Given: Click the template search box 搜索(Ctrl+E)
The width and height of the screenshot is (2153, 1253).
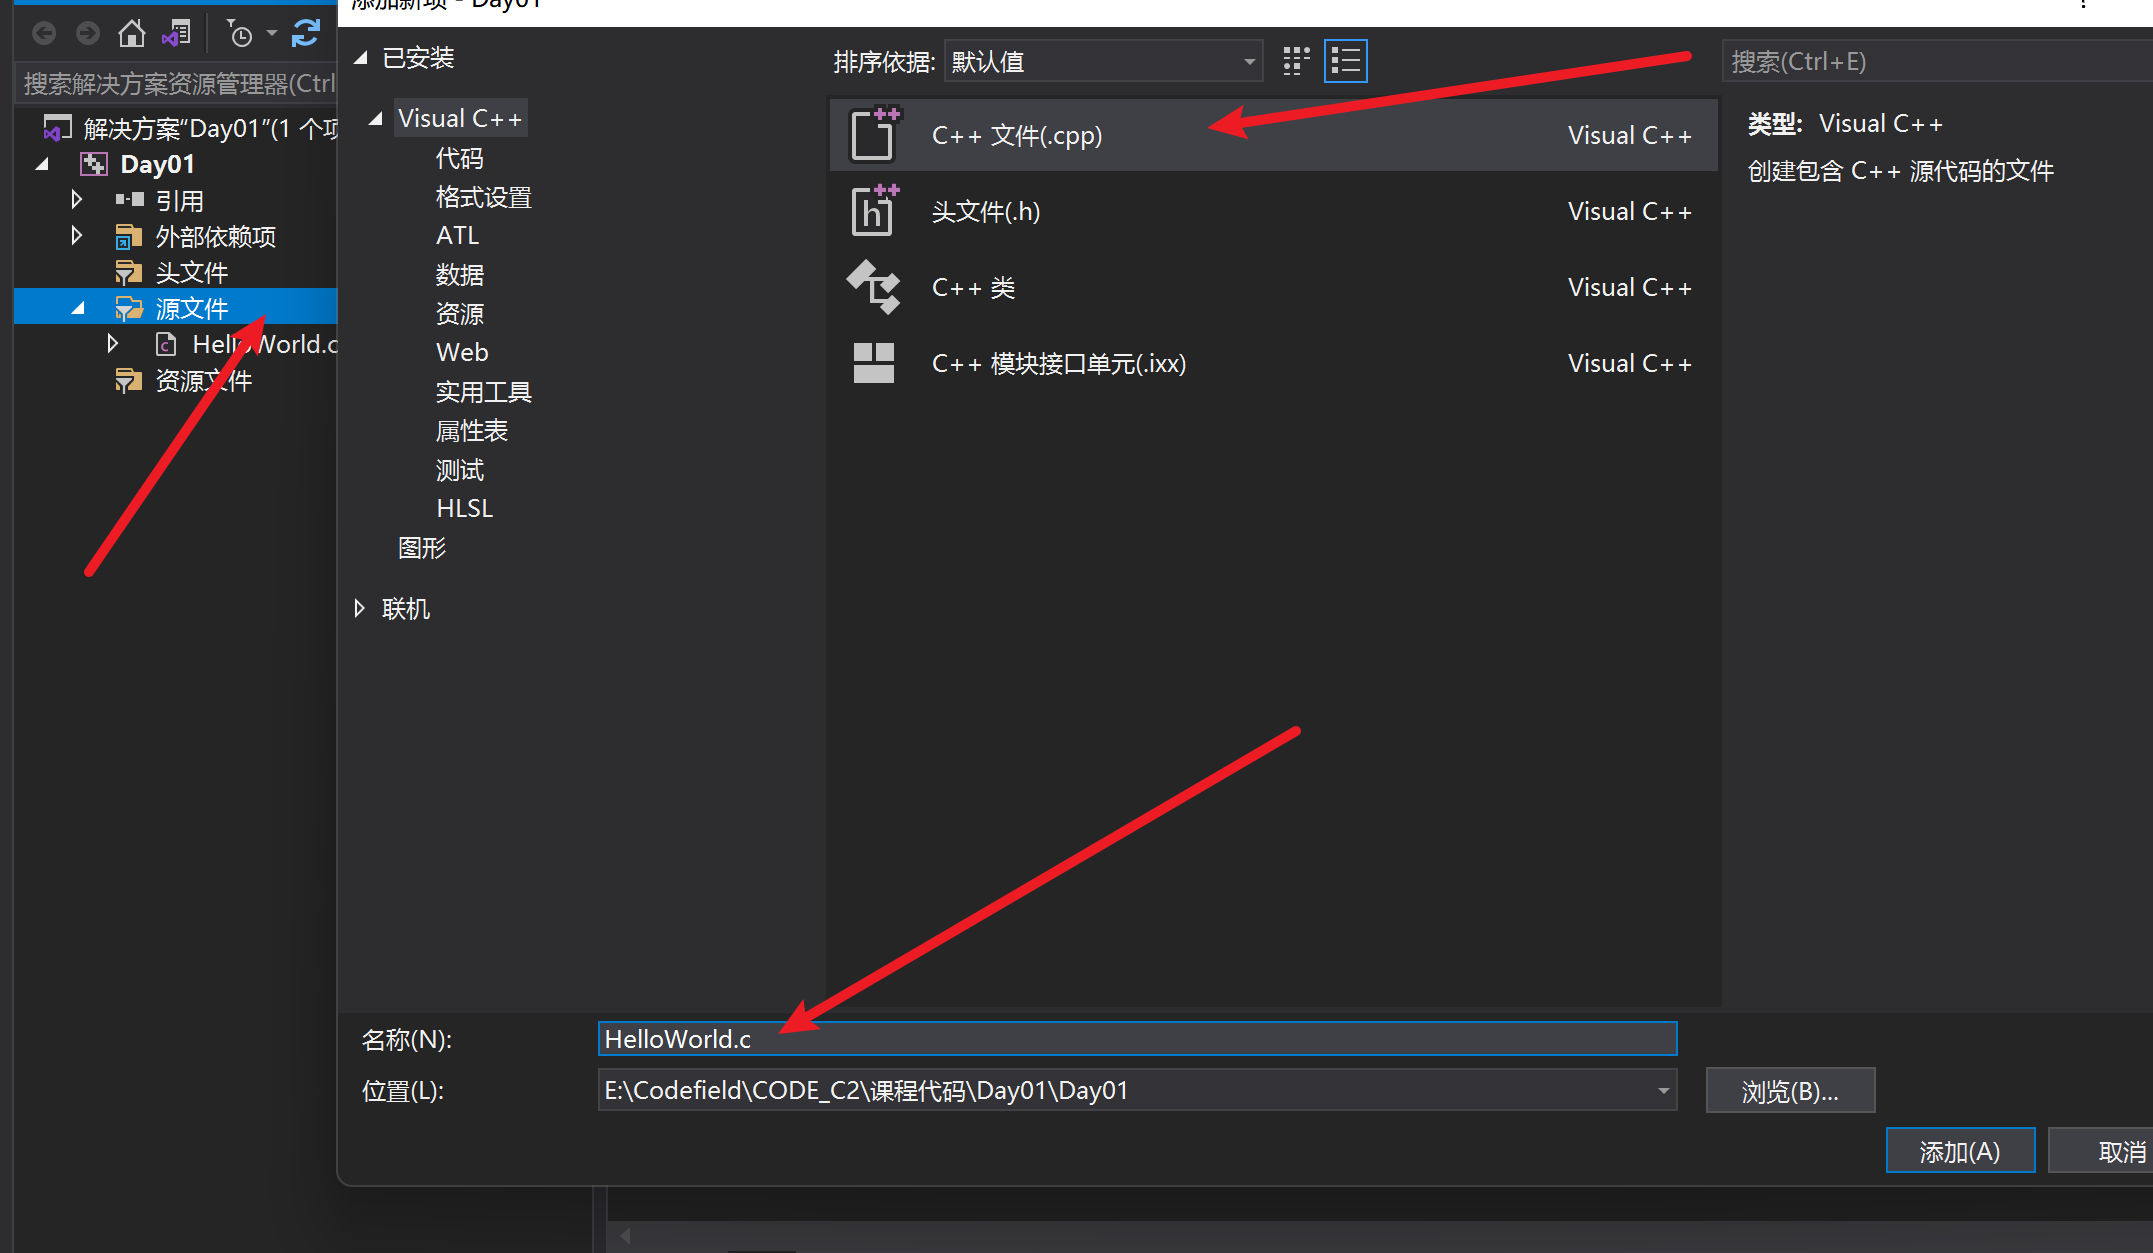Looking at the screenshot, I should click(1936, 62).
